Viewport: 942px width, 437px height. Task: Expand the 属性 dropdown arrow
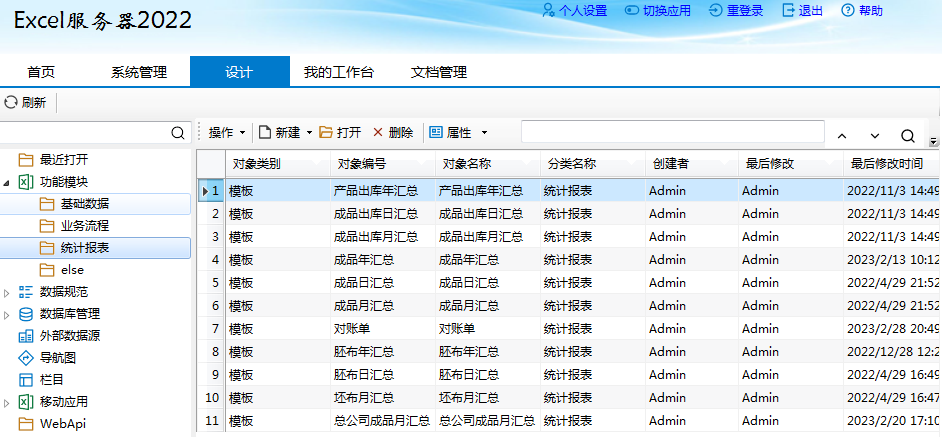click(x=484, y=133)
